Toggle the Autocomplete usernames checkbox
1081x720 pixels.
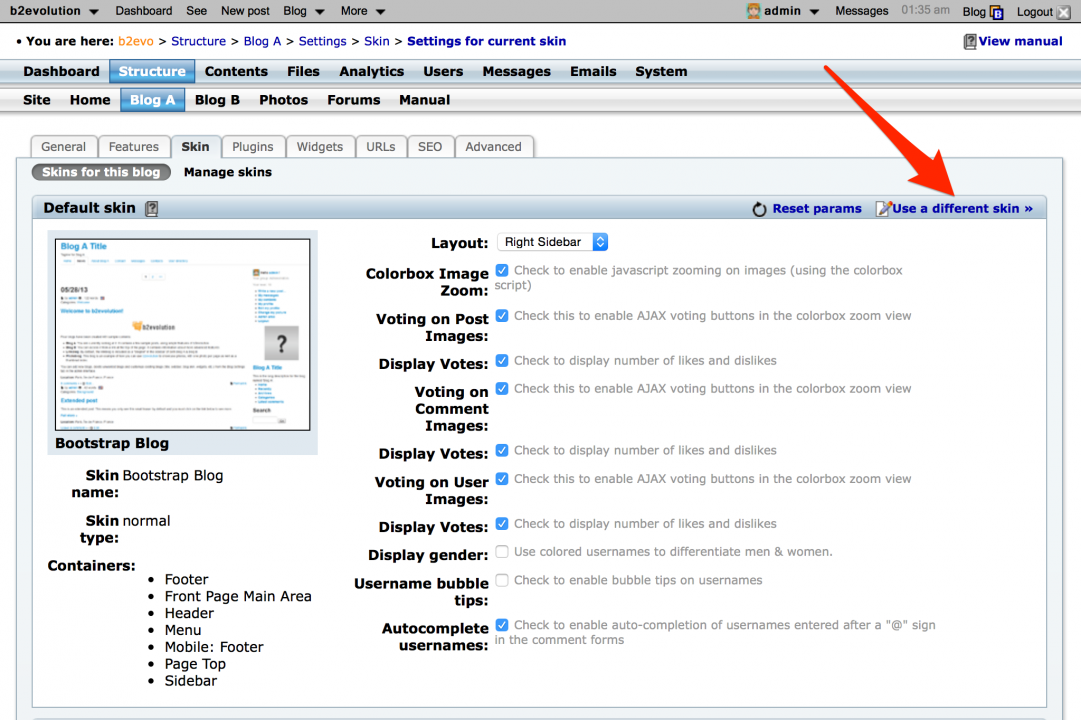point(502,625)
